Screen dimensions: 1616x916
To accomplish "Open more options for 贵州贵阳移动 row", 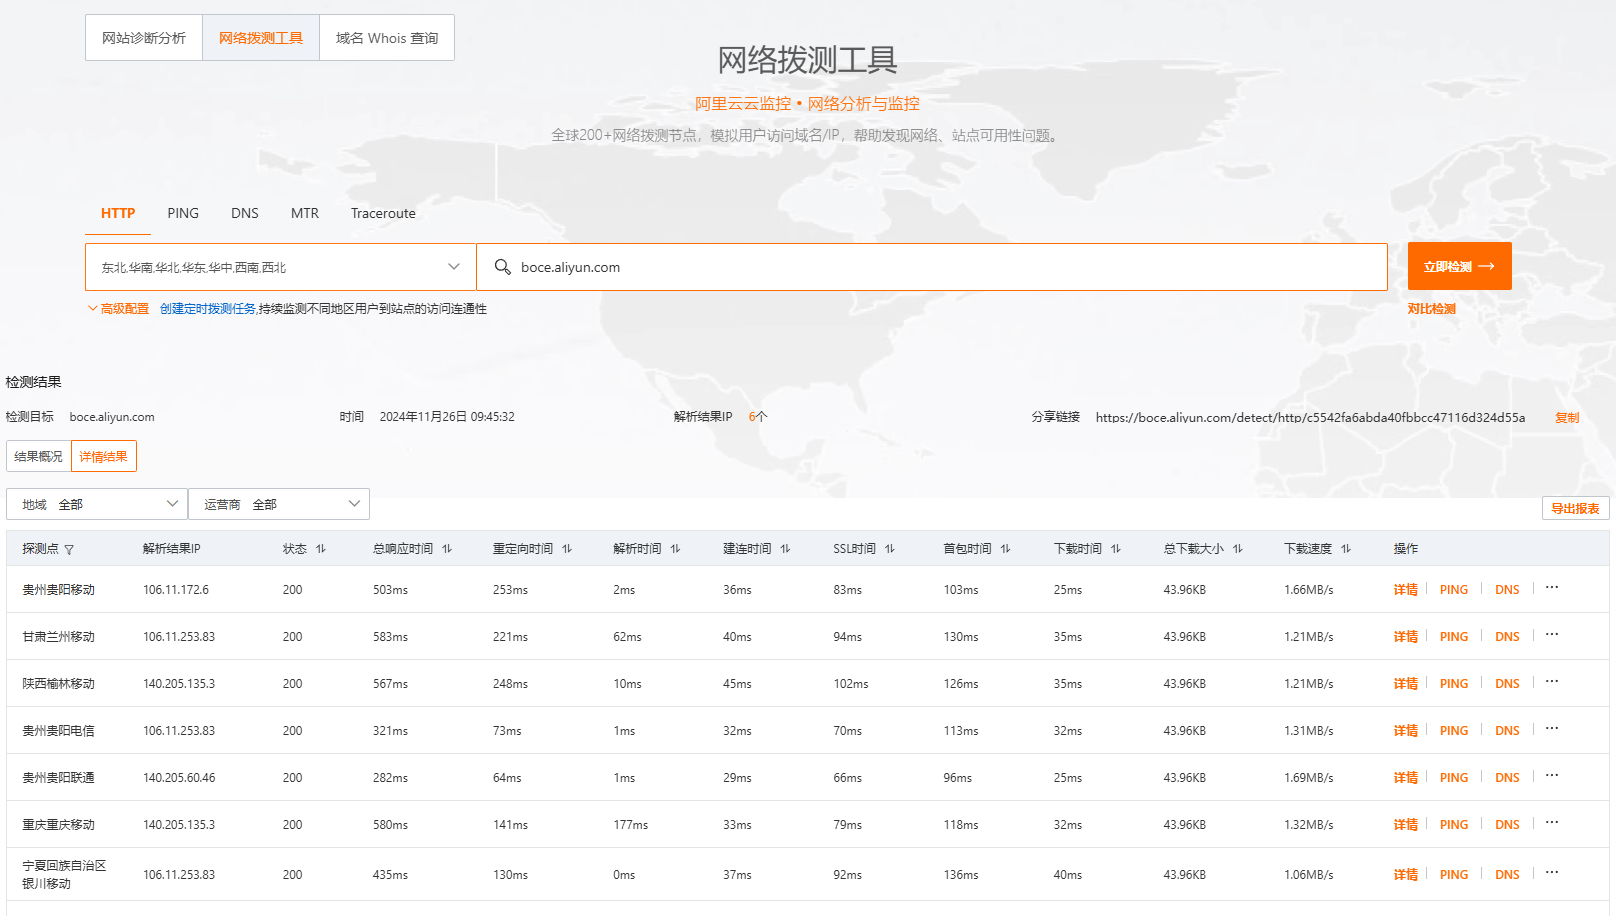I will (x=1552, y=588).
